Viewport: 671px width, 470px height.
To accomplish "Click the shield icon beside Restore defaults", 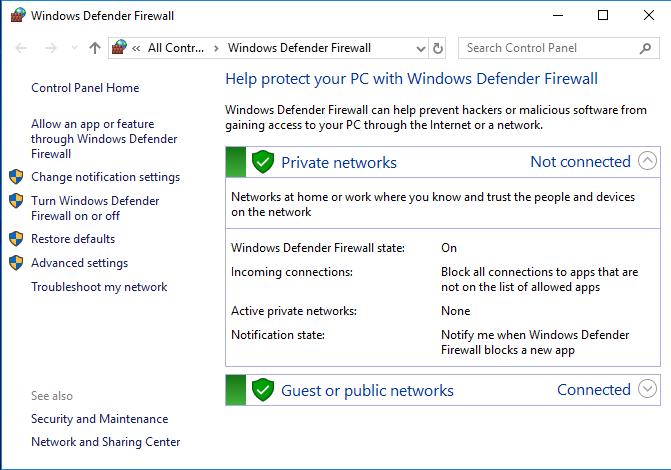I will coord(16,239).
